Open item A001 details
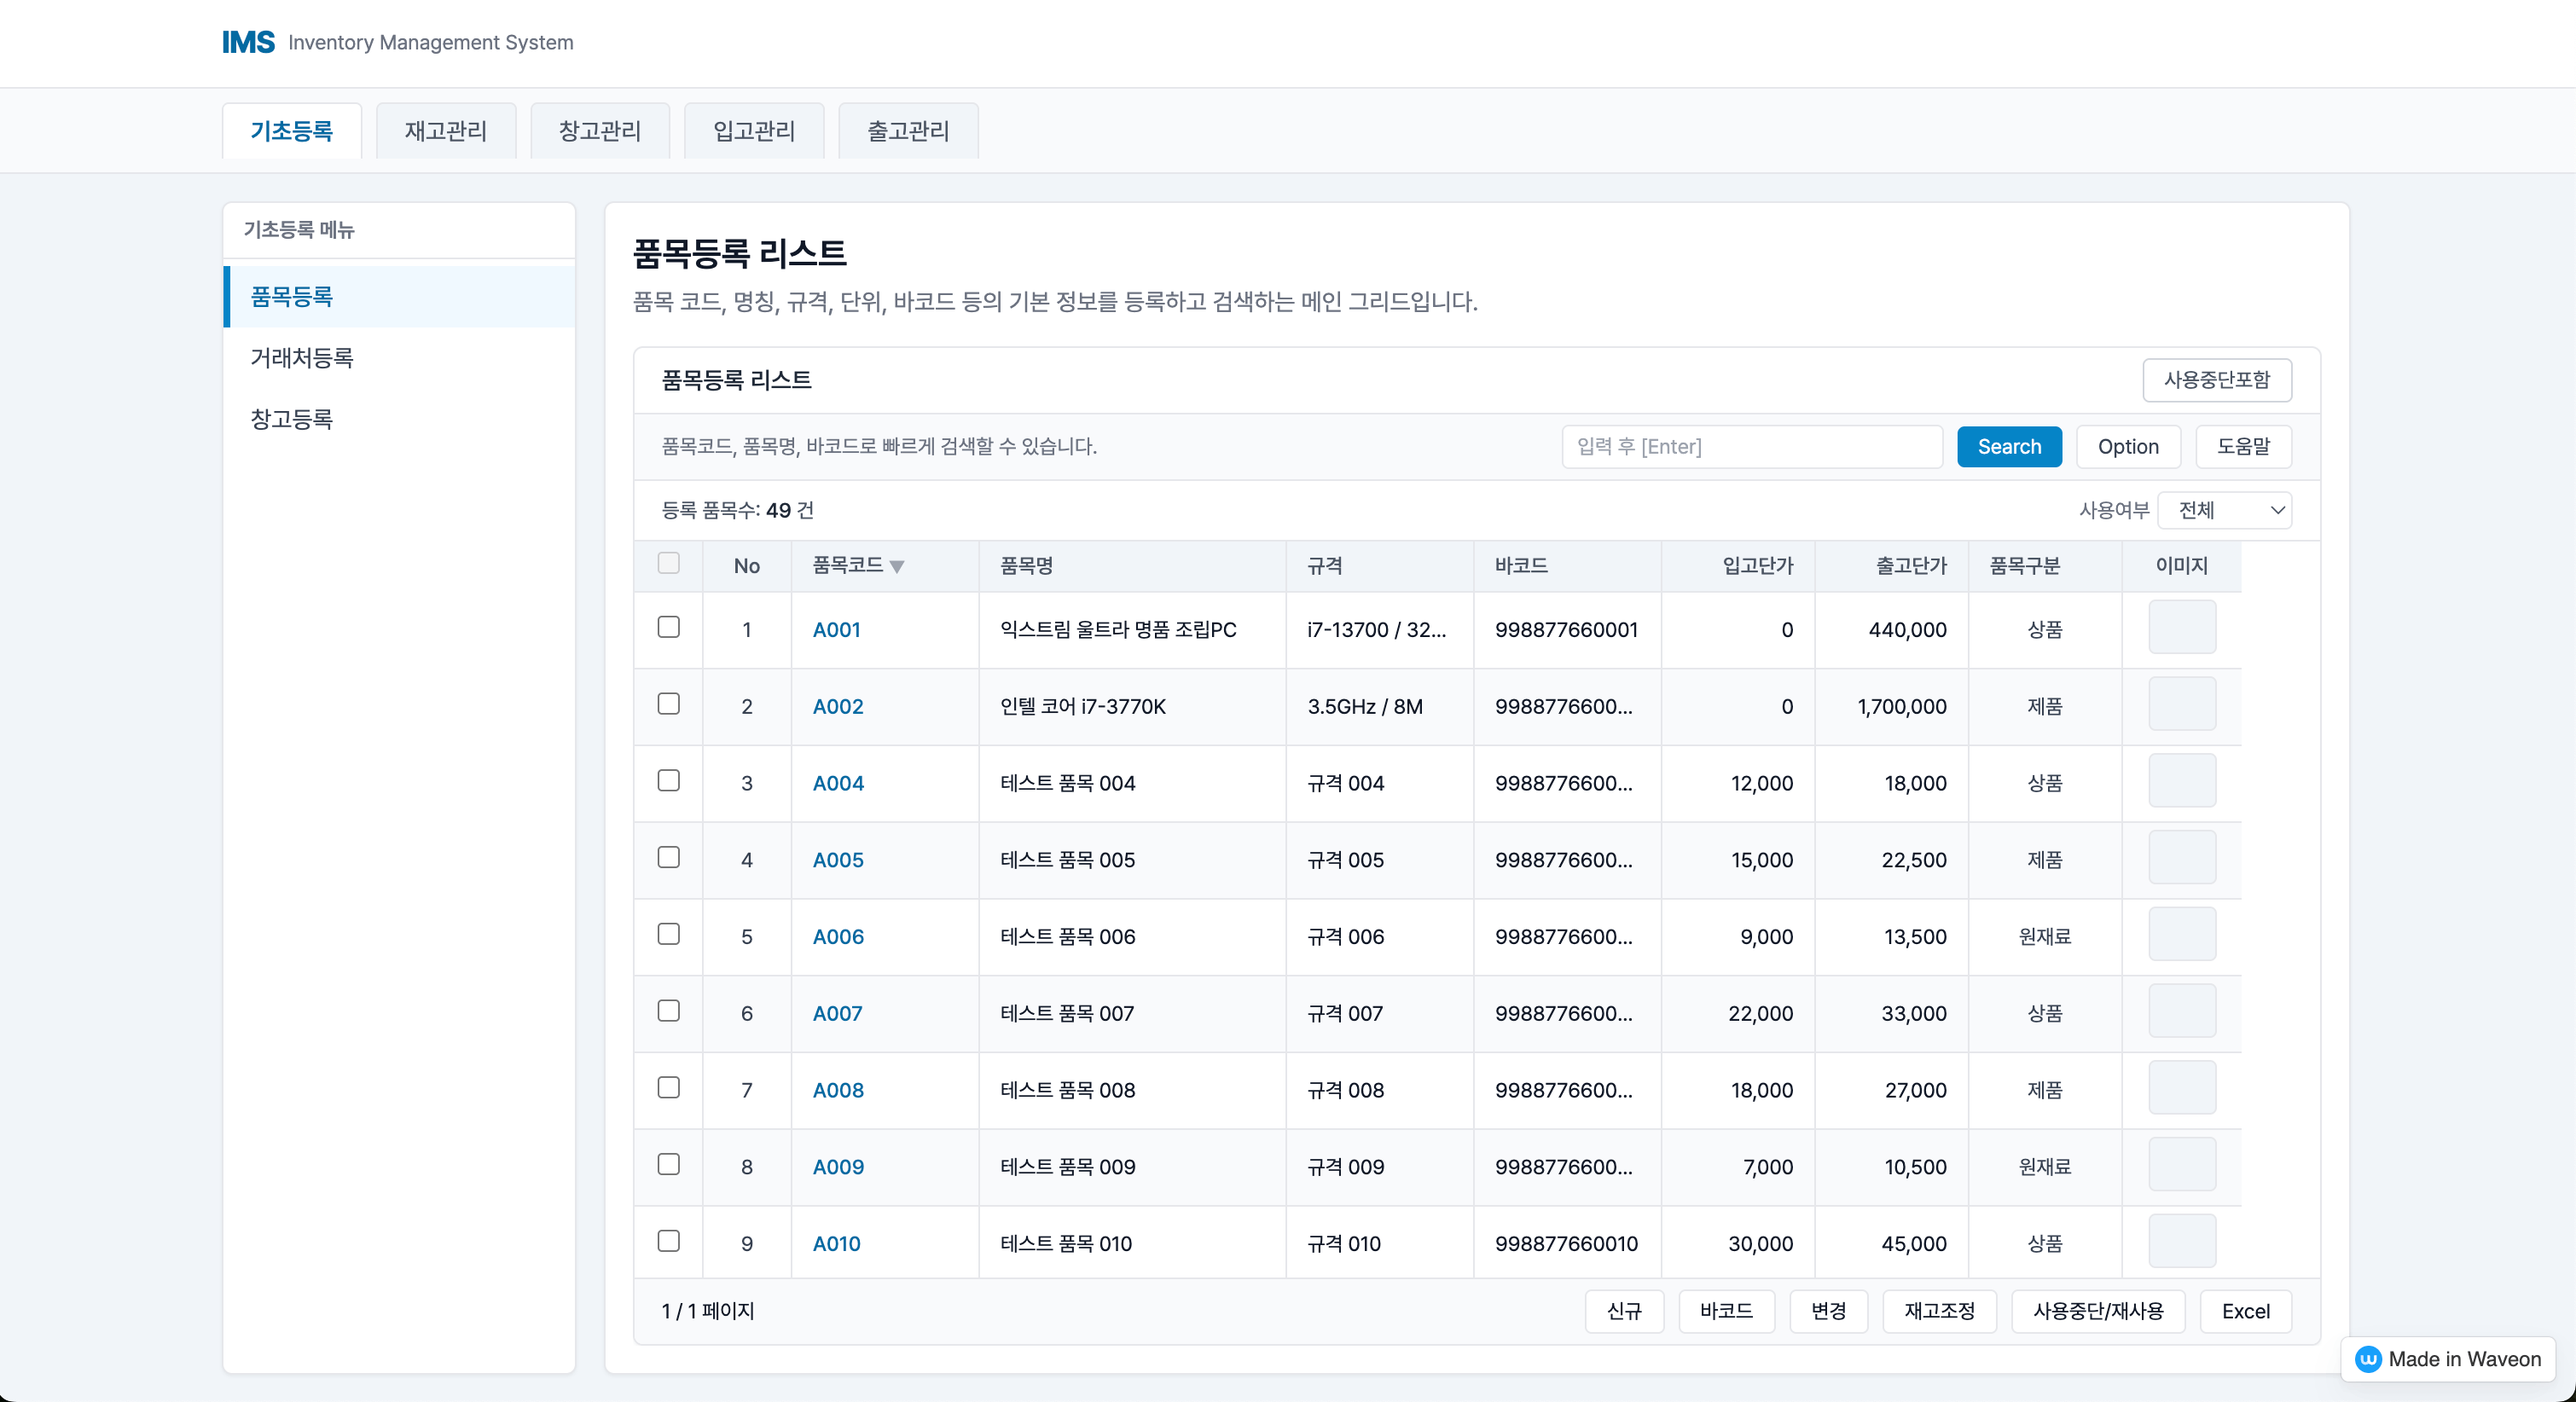 [x=837, y=630]
